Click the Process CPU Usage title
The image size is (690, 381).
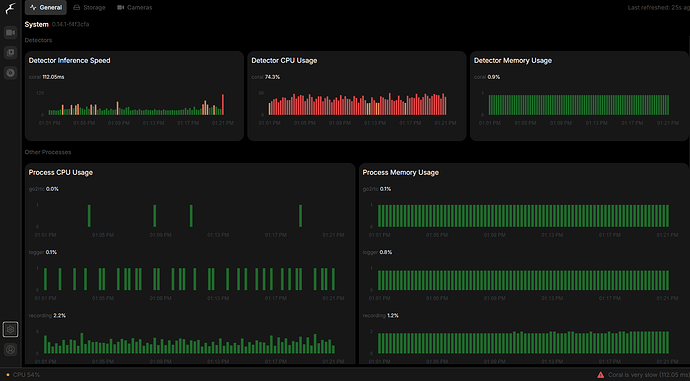click(x=61, y=172)
